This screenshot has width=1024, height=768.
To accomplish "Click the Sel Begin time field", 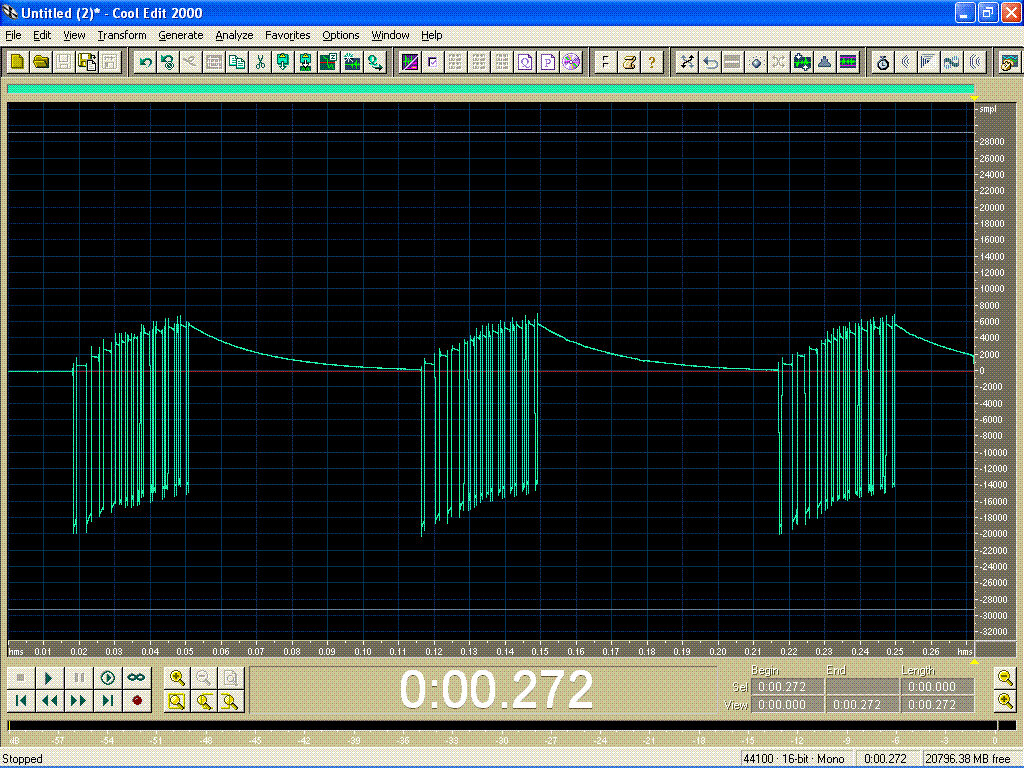I will 787,686.
